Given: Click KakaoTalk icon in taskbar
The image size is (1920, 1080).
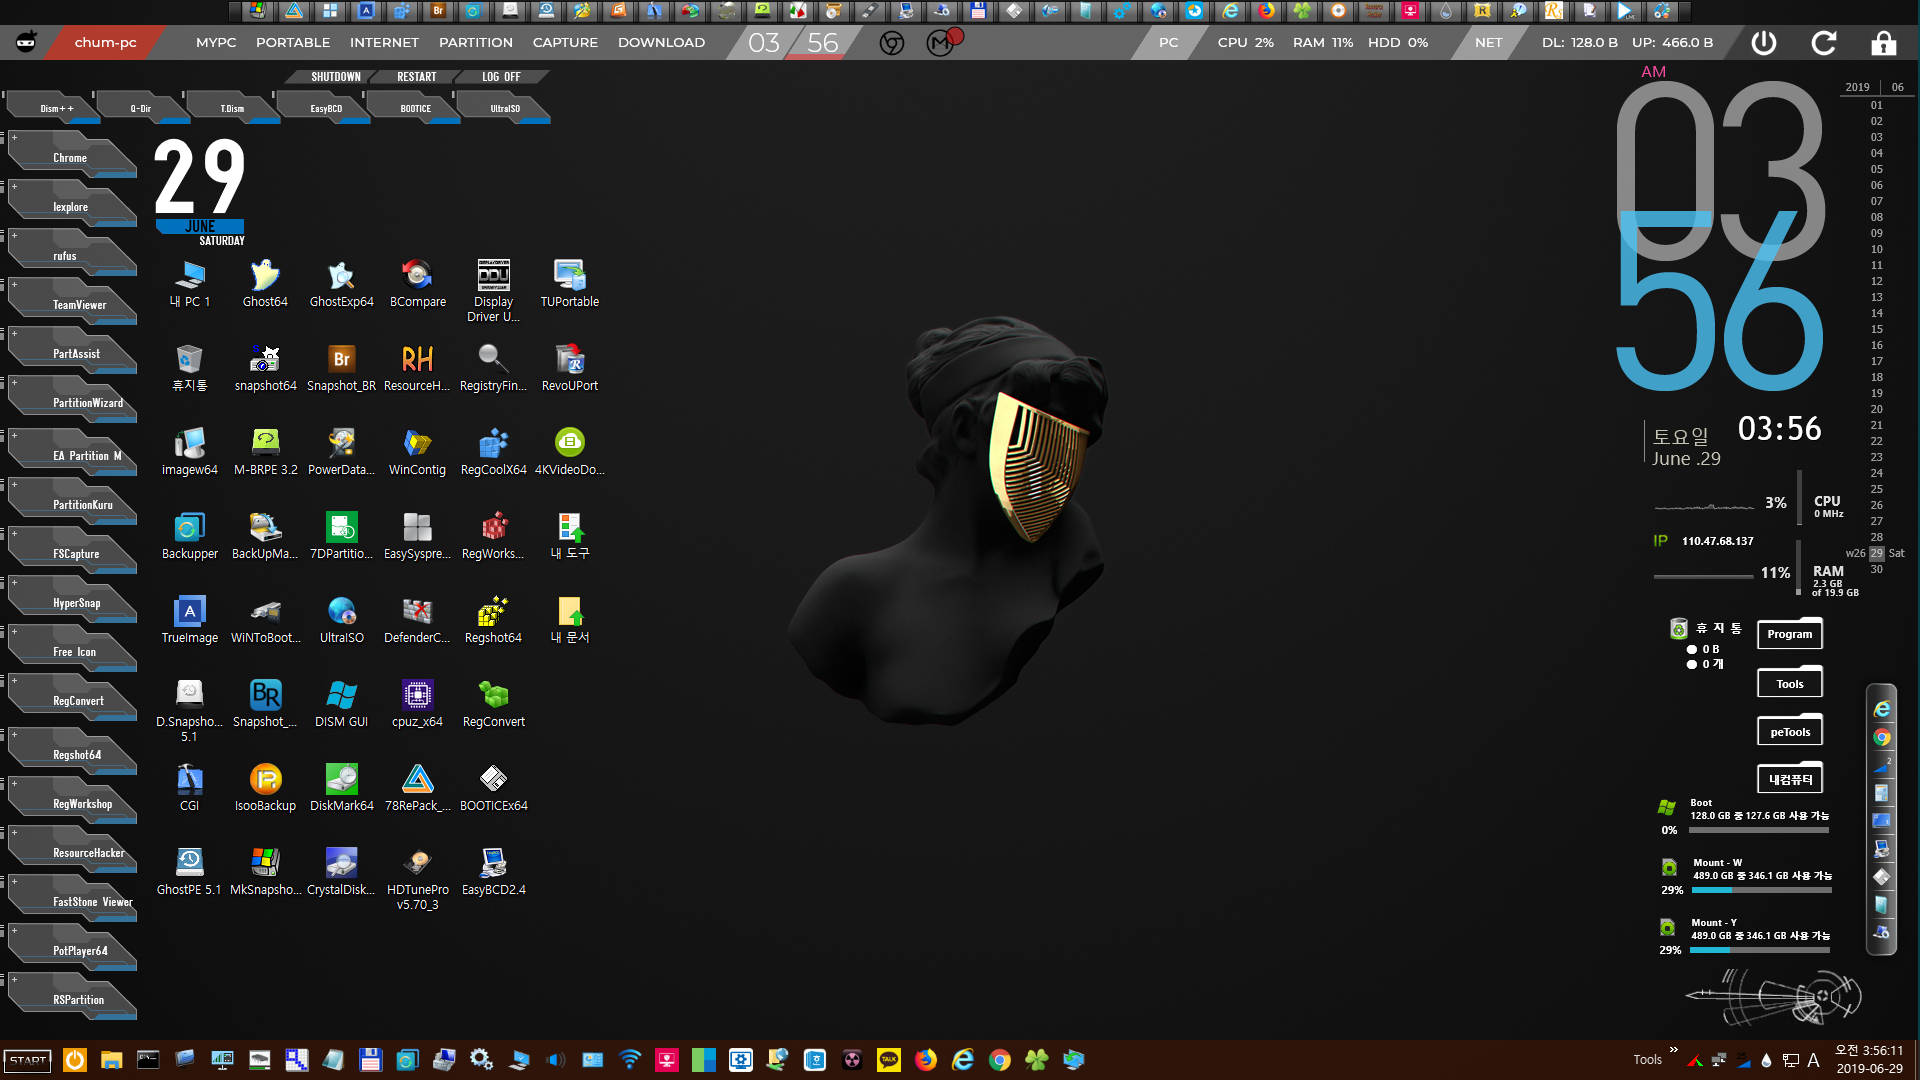Looking at the screenshot, I should tap(889, 1060).
